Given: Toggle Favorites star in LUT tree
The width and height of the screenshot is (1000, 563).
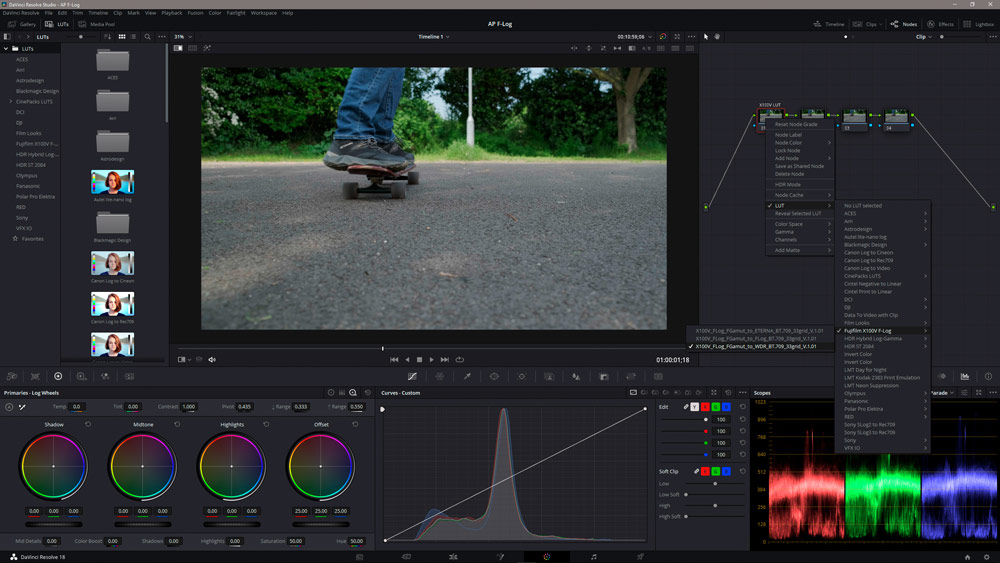Looking at the screenshot, I should 15,238.
